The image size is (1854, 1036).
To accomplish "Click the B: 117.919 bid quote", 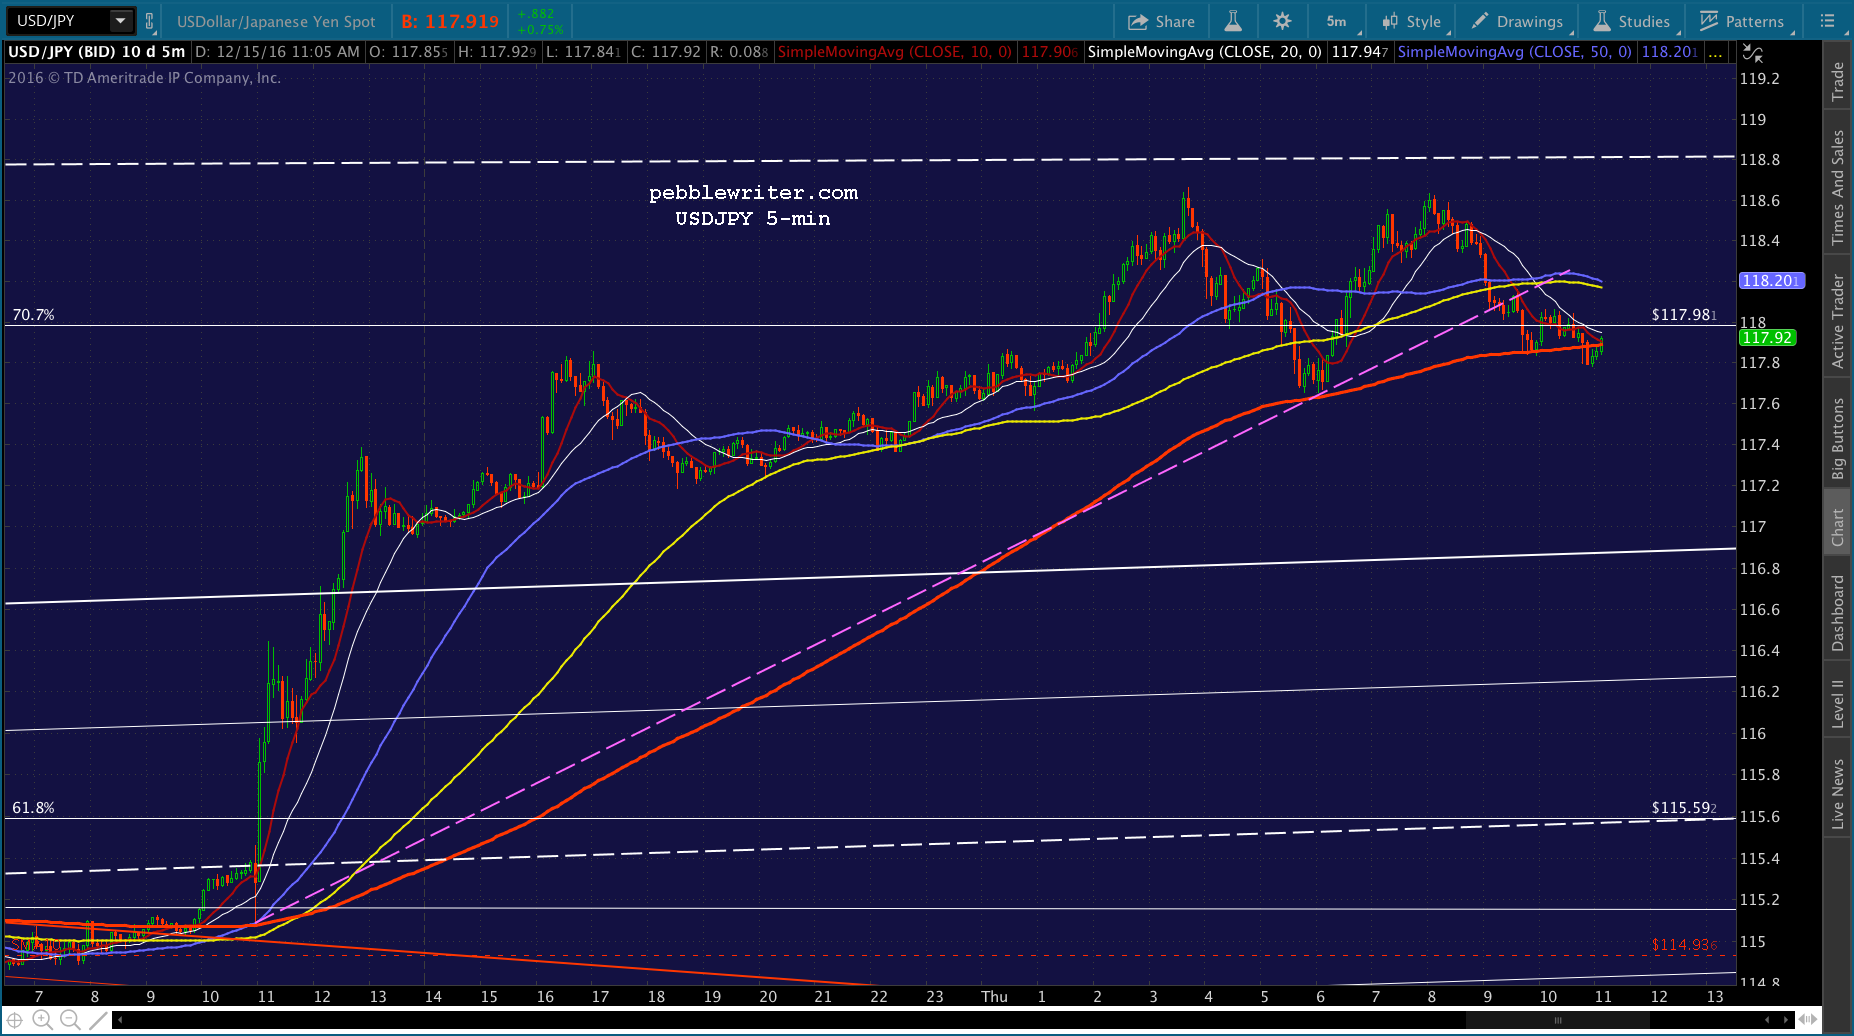I will [450, 21].
